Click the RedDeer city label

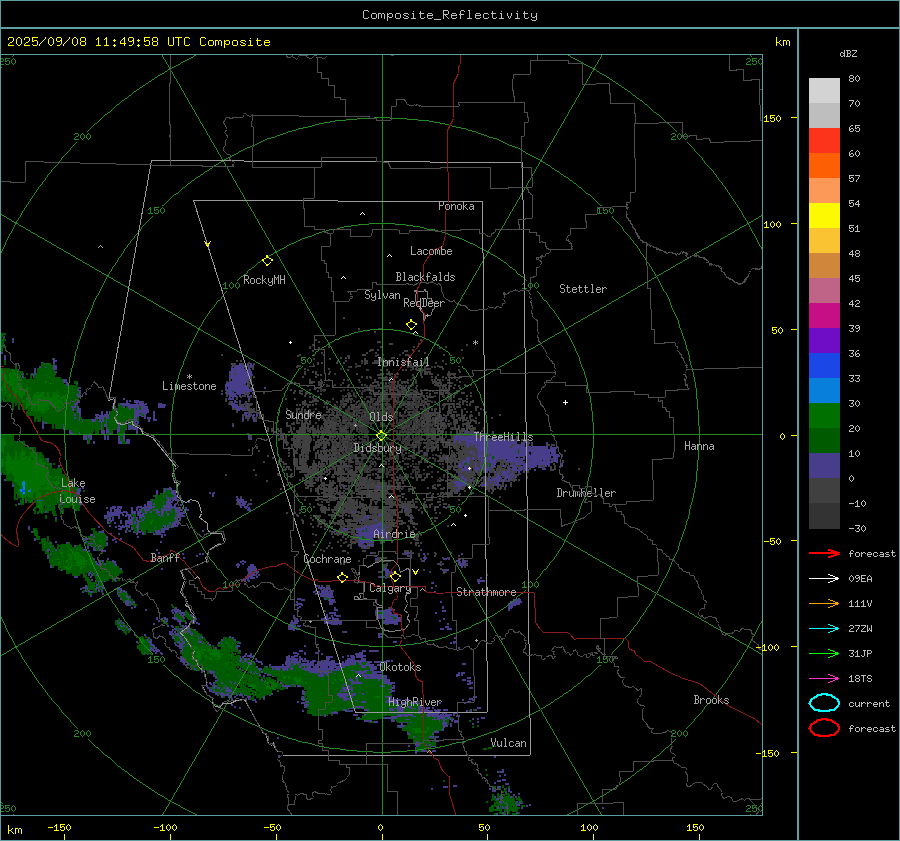424,303
